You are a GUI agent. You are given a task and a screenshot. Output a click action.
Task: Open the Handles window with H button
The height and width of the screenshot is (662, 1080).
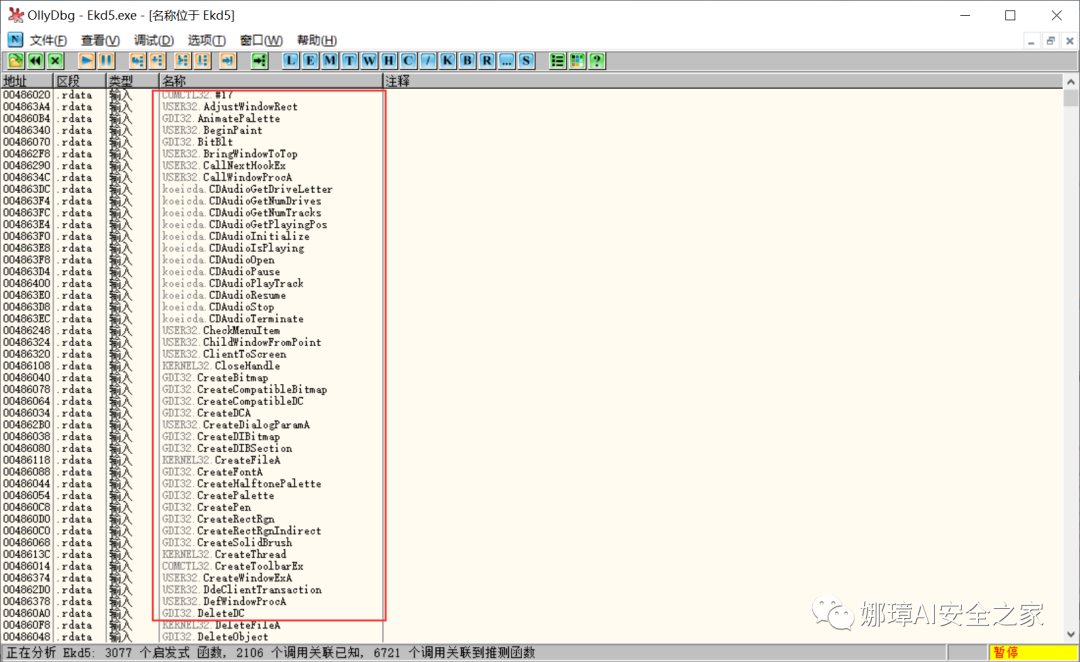388,61
